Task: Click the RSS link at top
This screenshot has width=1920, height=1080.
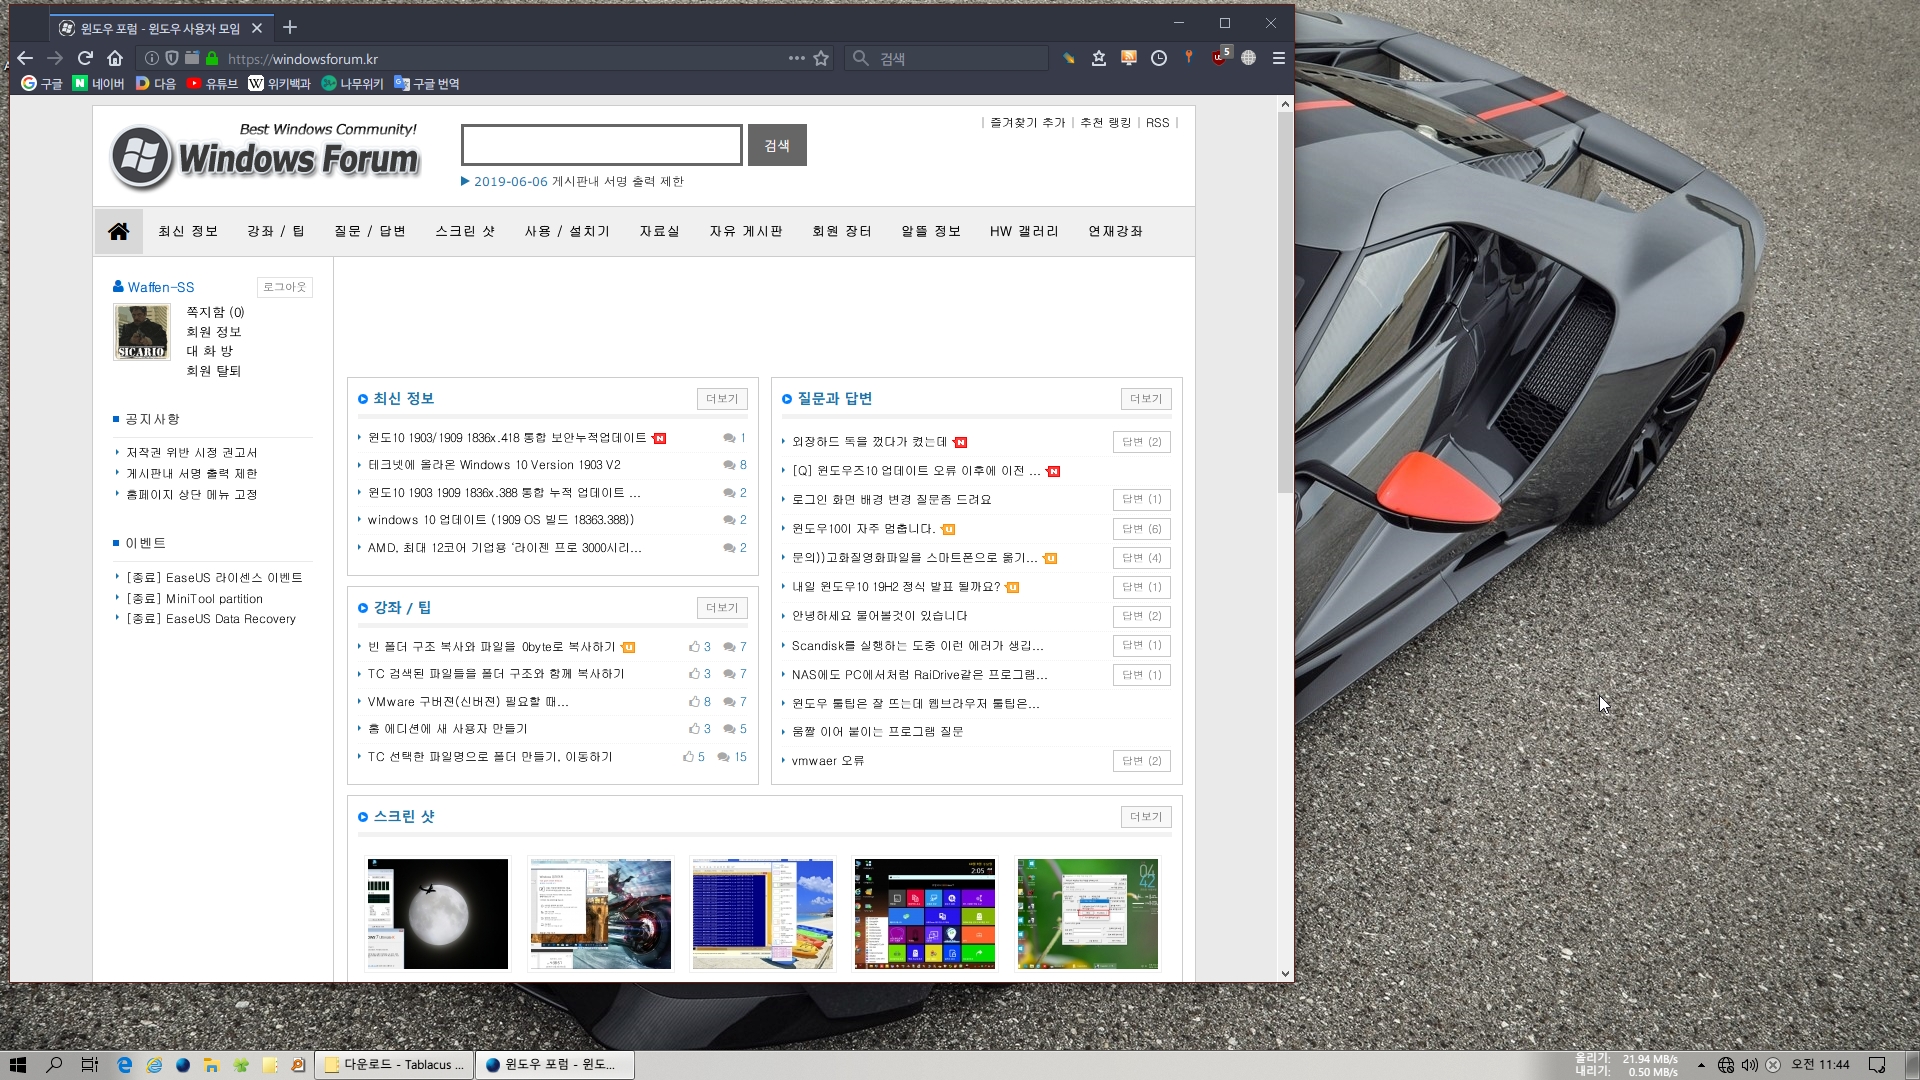Action: pos(1157,123)
